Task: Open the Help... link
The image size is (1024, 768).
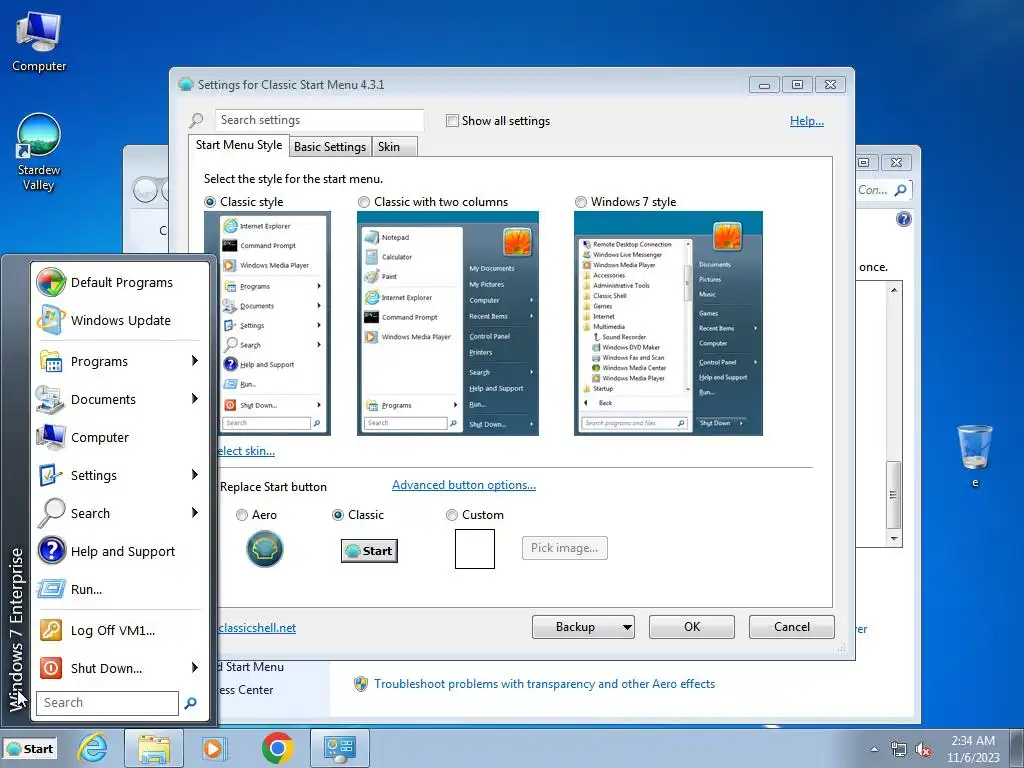Action: [807, 121]
